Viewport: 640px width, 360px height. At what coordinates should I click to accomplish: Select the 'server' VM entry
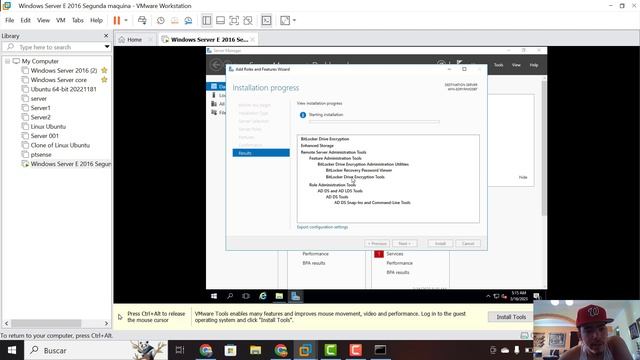click(x=38, y=99)
